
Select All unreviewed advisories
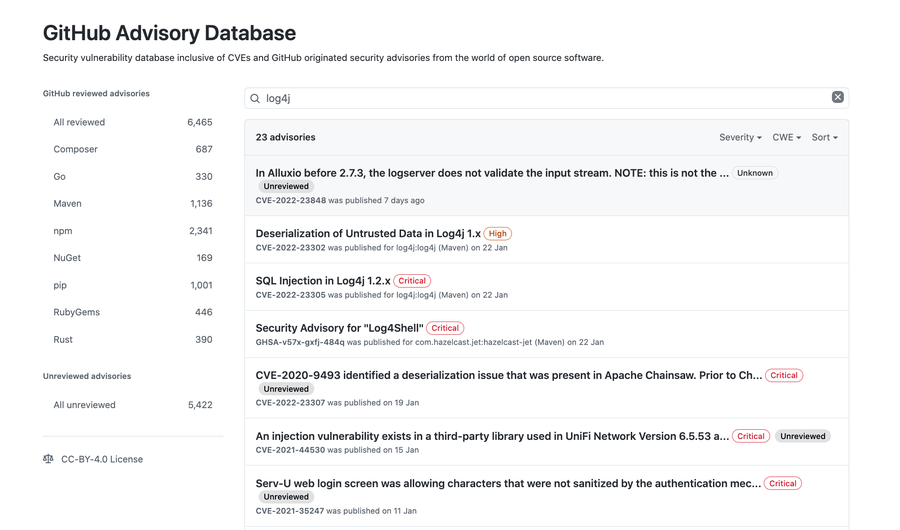click(x=133, y=405)
